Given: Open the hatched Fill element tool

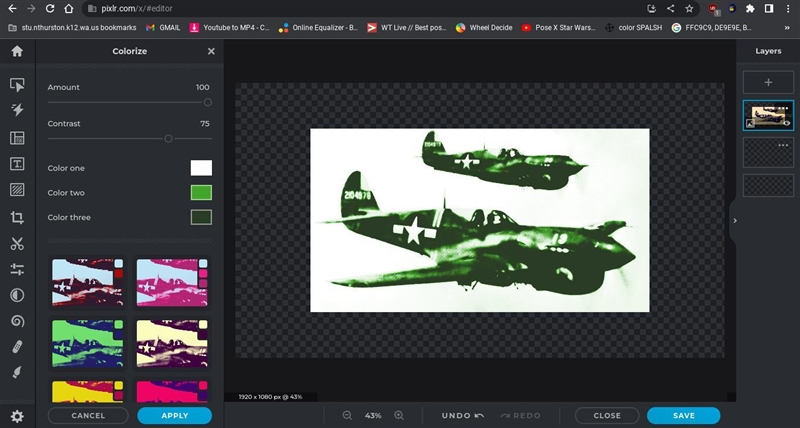Looking at the screenshot, I should pyautogui.click(x=17, y=190).
